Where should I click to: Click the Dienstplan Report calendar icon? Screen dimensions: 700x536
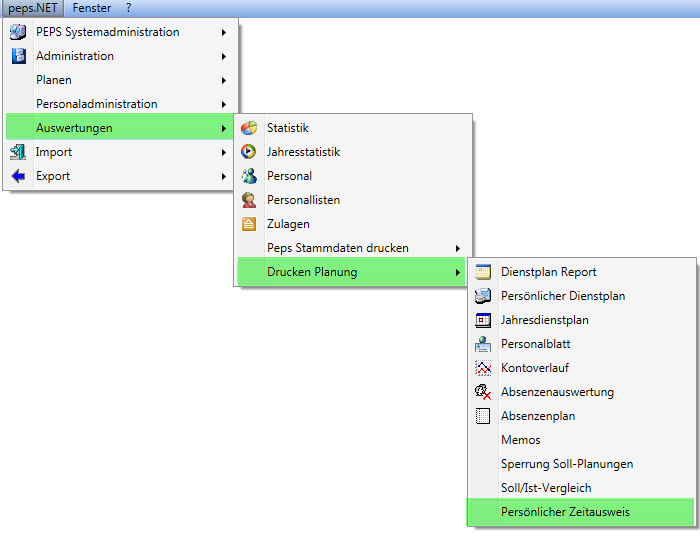tap(483, 272)
